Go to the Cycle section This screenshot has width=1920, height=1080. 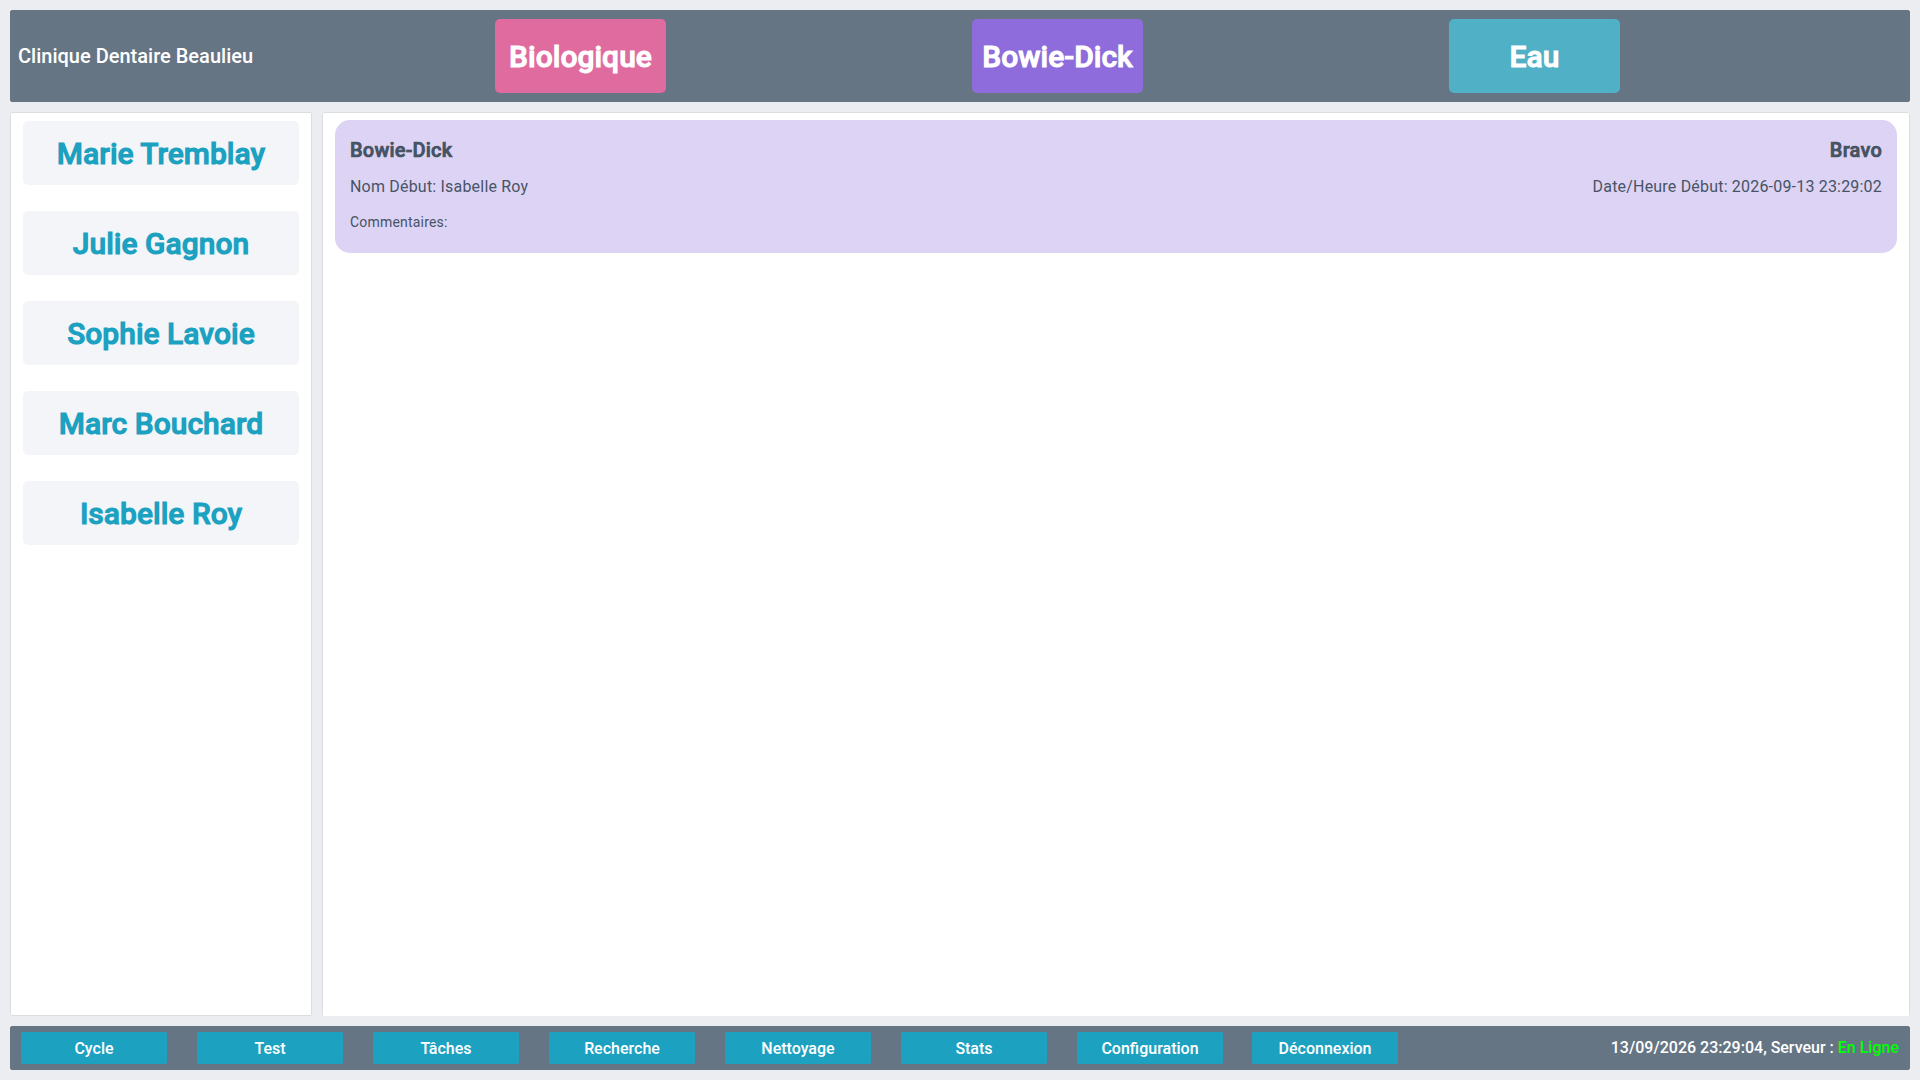tap(94, 1048)
